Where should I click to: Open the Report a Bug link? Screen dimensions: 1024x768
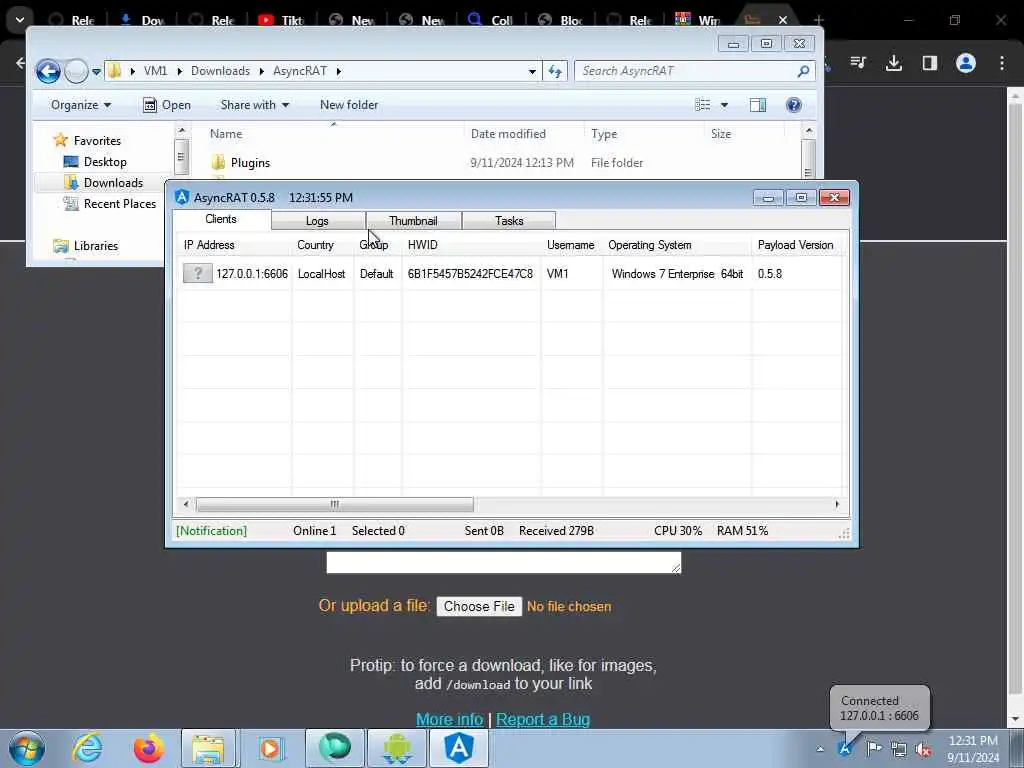pos(543,719)
